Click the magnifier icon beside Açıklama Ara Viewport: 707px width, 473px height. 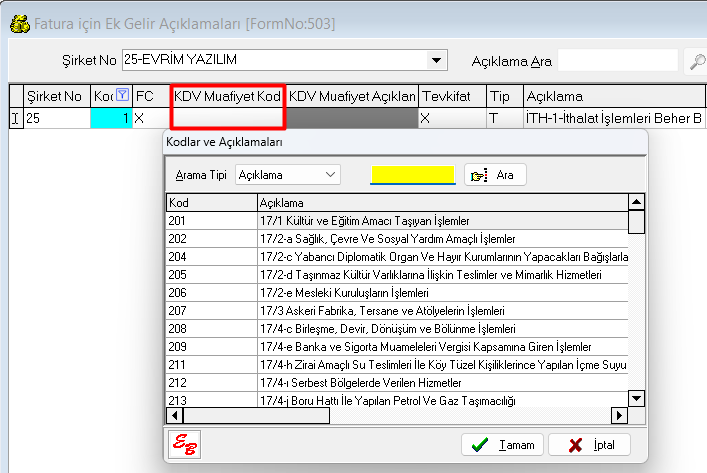[695, 62]
